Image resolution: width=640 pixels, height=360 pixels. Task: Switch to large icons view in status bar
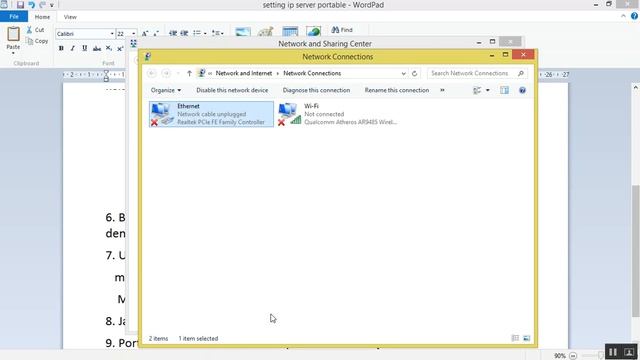click(527, 338)
